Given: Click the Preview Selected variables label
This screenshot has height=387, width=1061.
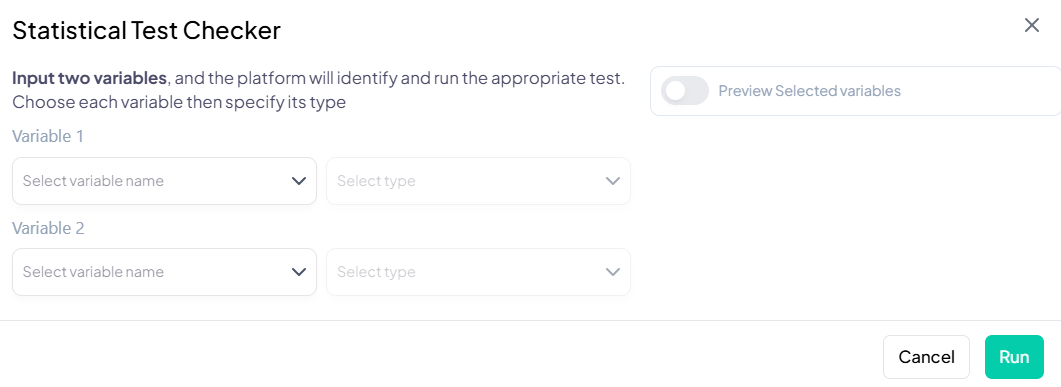Looking at the screenshot, I should click(809, 91).
